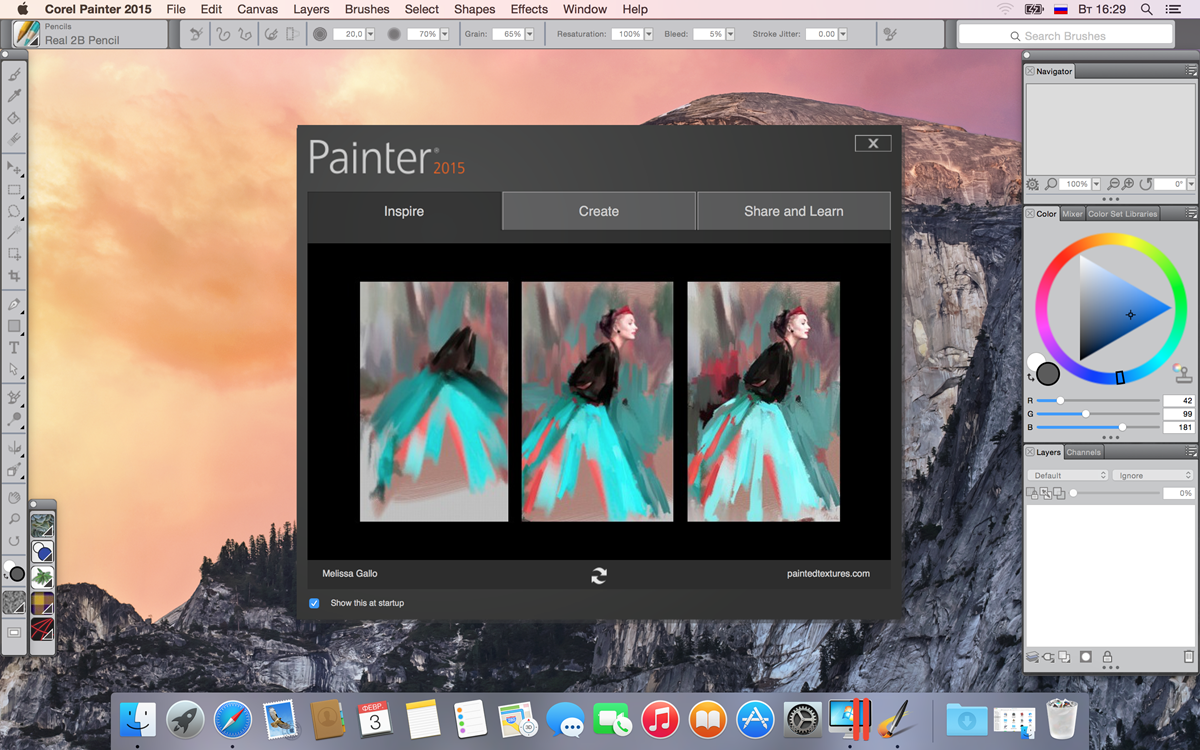This screenshot has width=1200, height=750.
Task: Open the brush Size dropdown arrow
Action: [x=370, y=34]
